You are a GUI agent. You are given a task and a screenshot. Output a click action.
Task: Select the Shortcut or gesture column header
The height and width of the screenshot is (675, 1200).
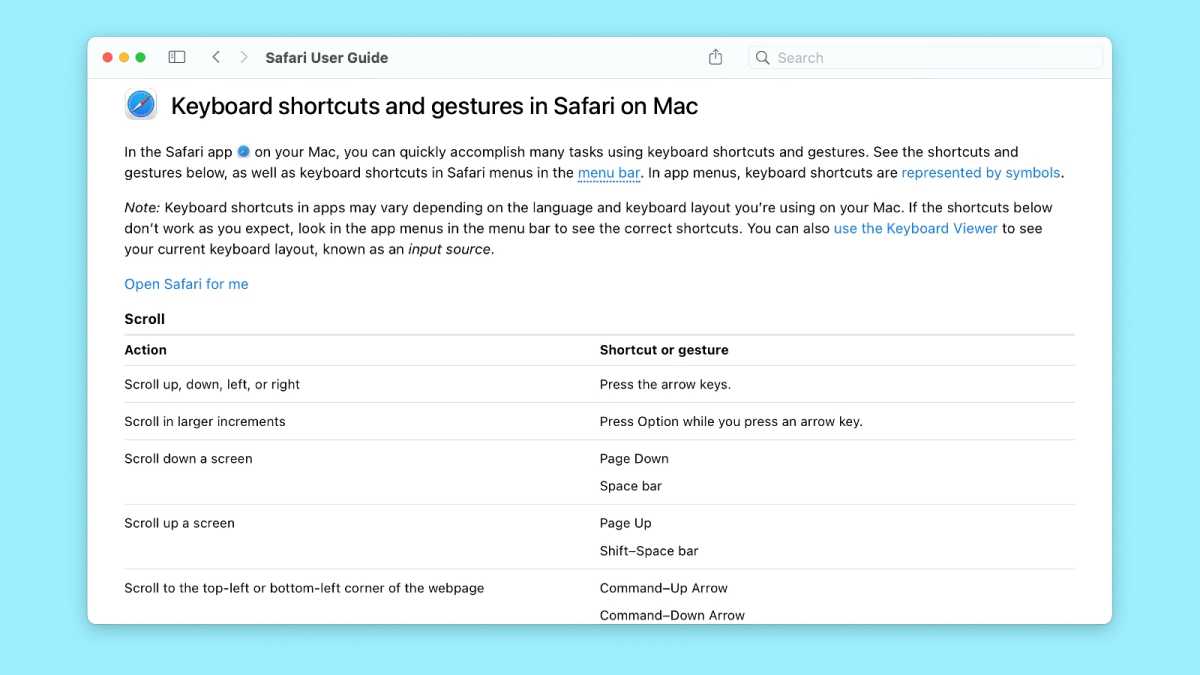pos(664,349)
